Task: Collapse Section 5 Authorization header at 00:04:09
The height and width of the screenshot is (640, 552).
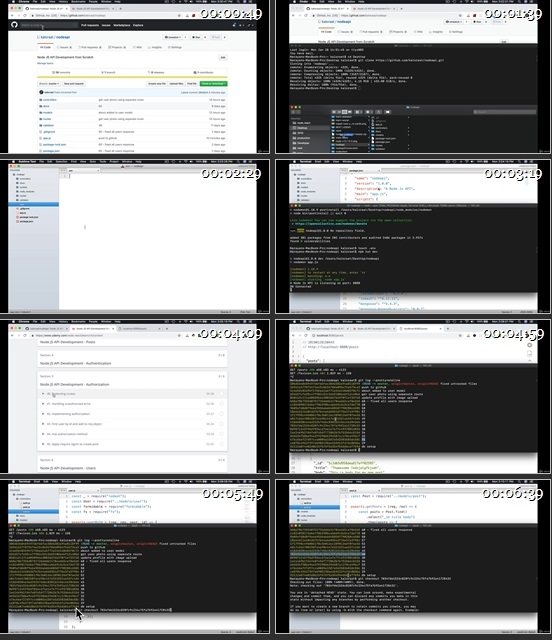Action: click(132, 380)
